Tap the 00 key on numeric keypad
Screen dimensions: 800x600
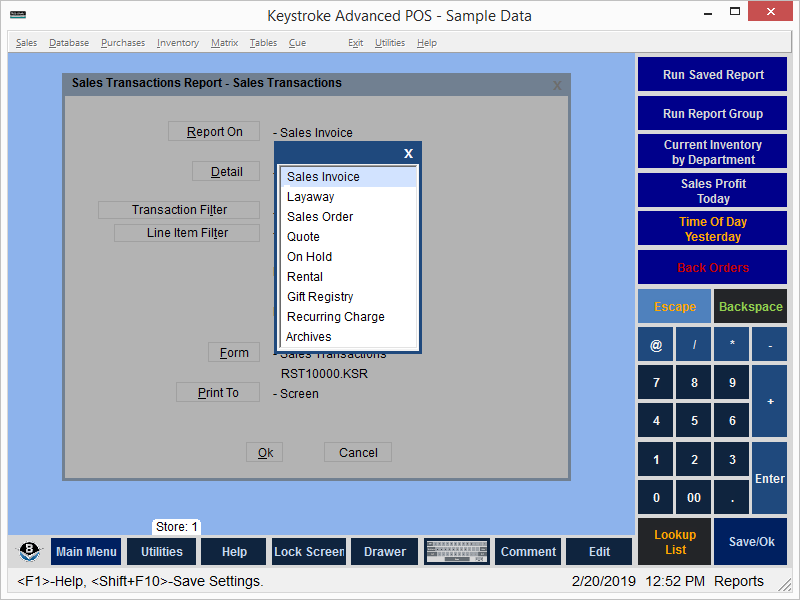pos(694,497)
